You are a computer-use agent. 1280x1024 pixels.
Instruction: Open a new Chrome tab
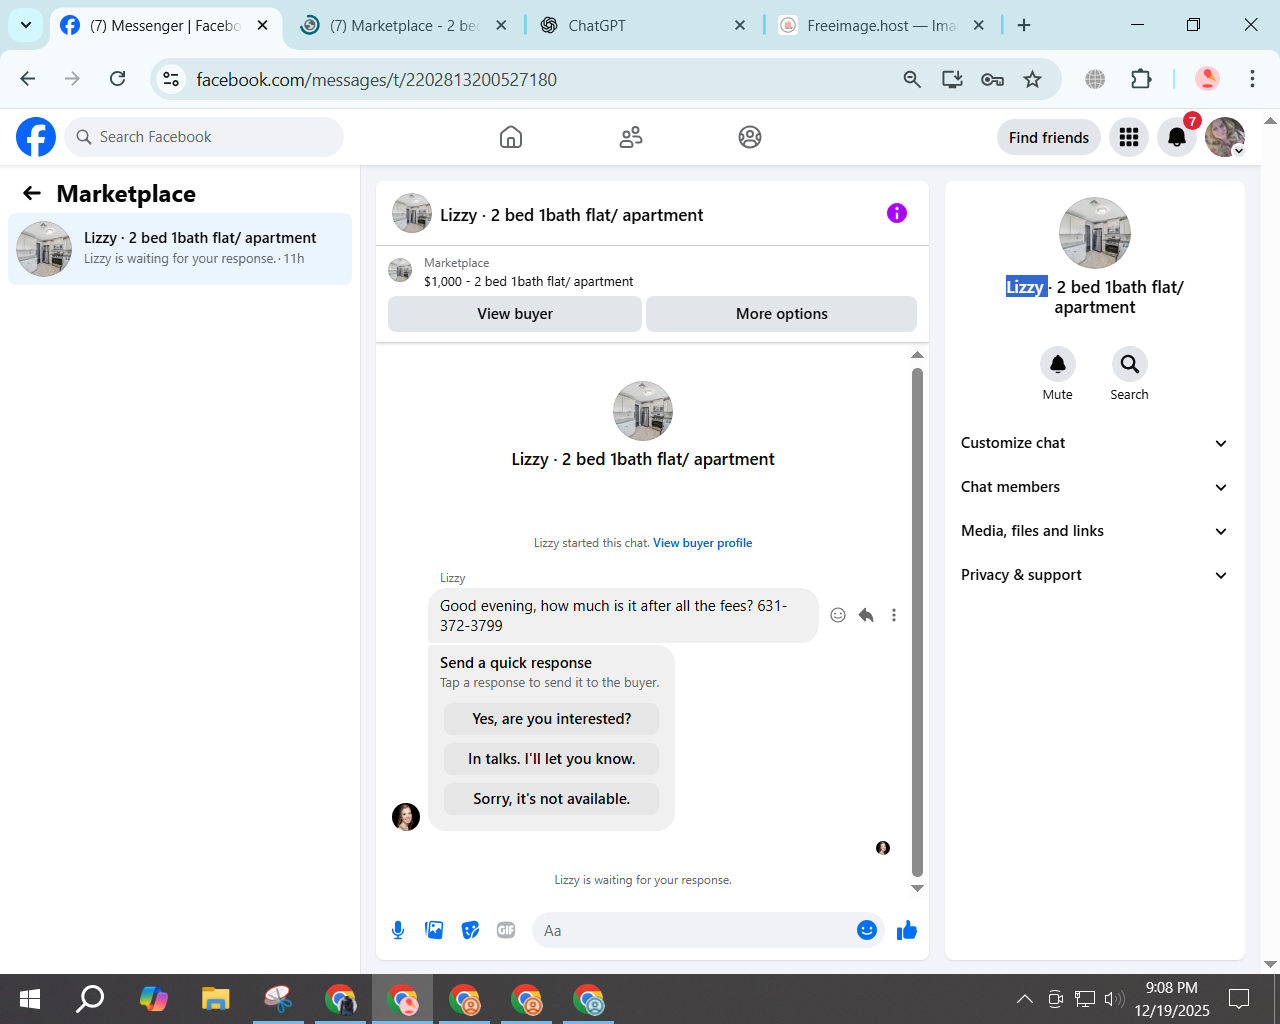[x=1024, y=26]
